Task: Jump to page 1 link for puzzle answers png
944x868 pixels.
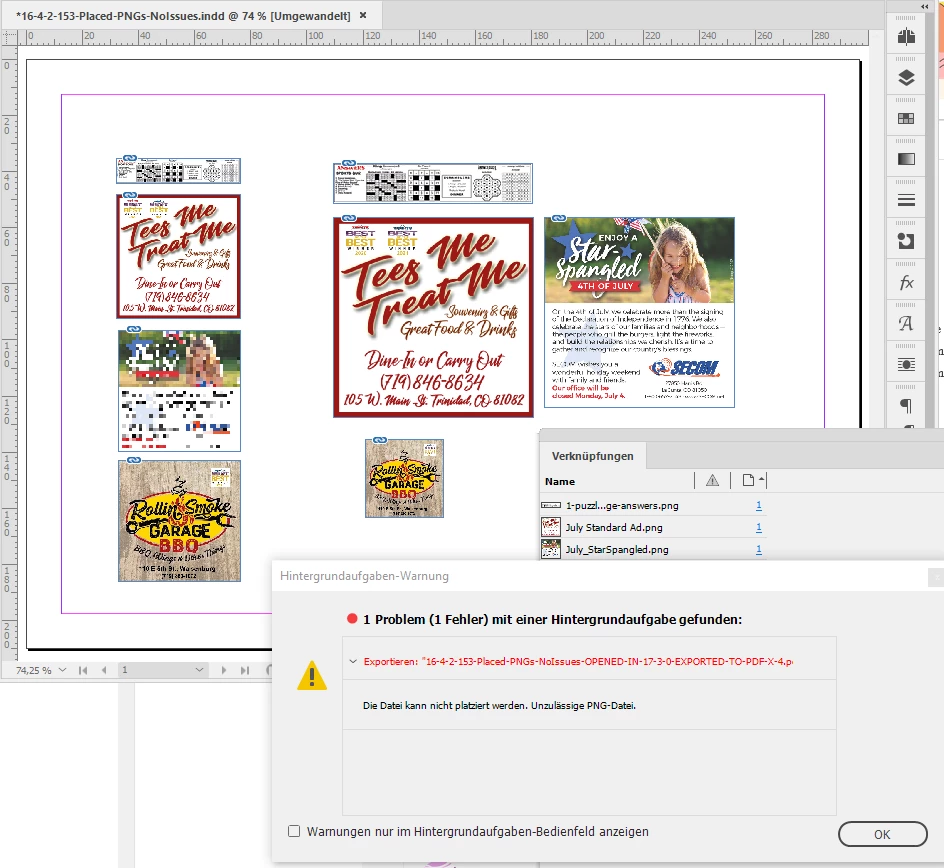Action: [759, 506]
